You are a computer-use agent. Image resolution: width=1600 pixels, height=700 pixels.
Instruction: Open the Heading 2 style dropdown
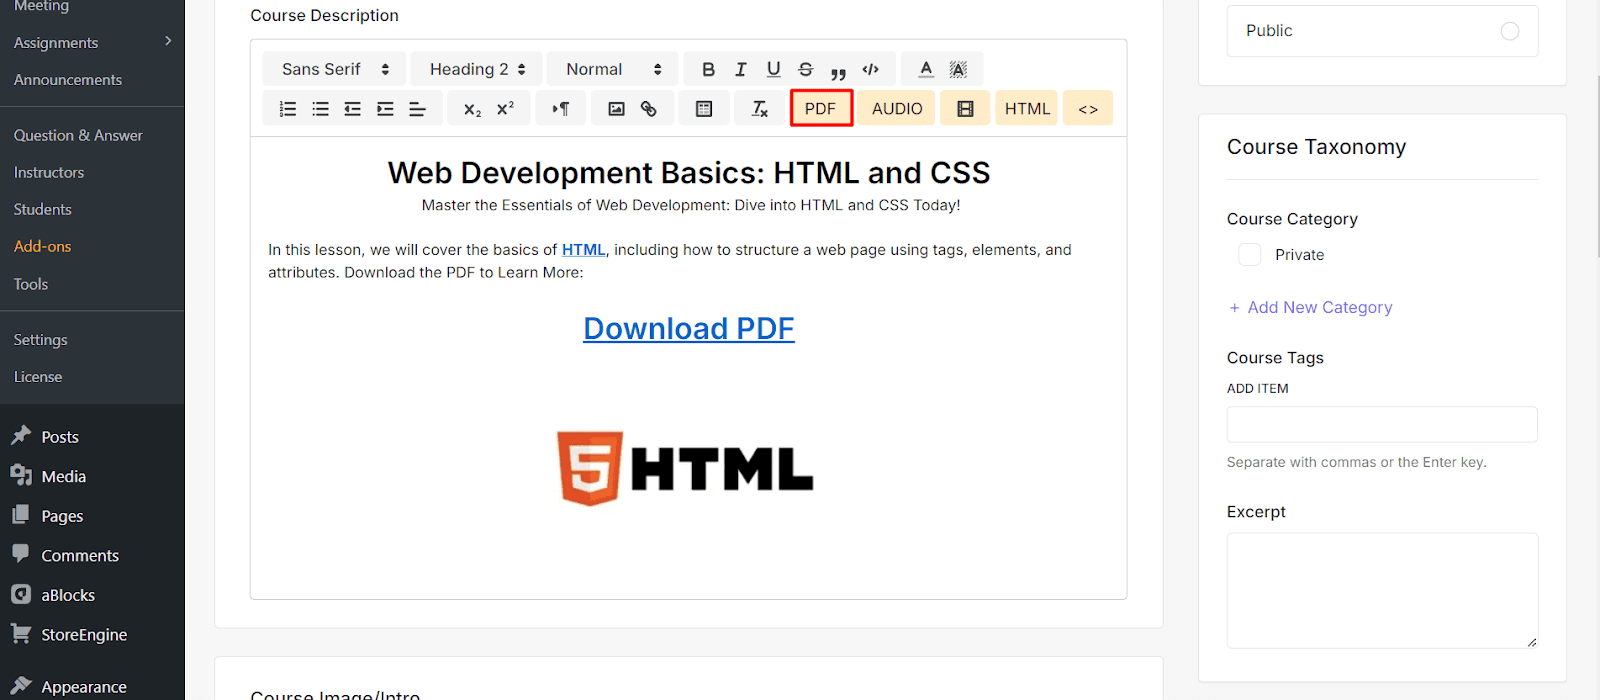(x=477, y=69)
